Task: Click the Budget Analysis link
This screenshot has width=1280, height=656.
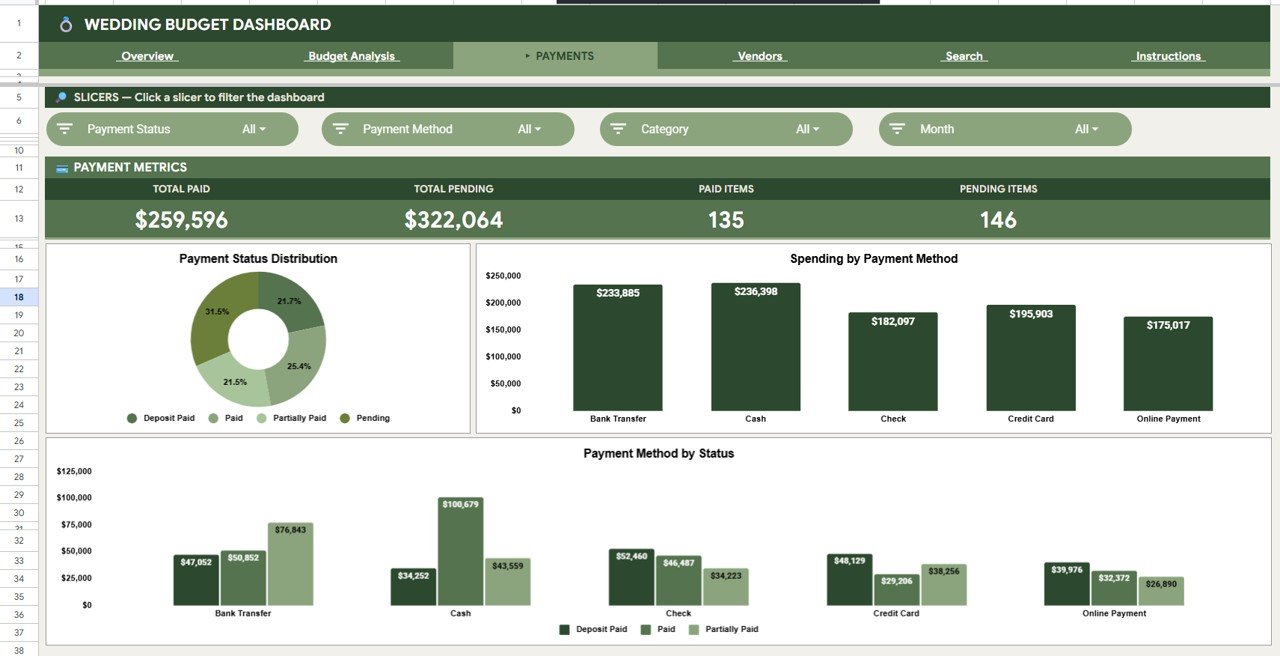Action: [x=352, y=56]
